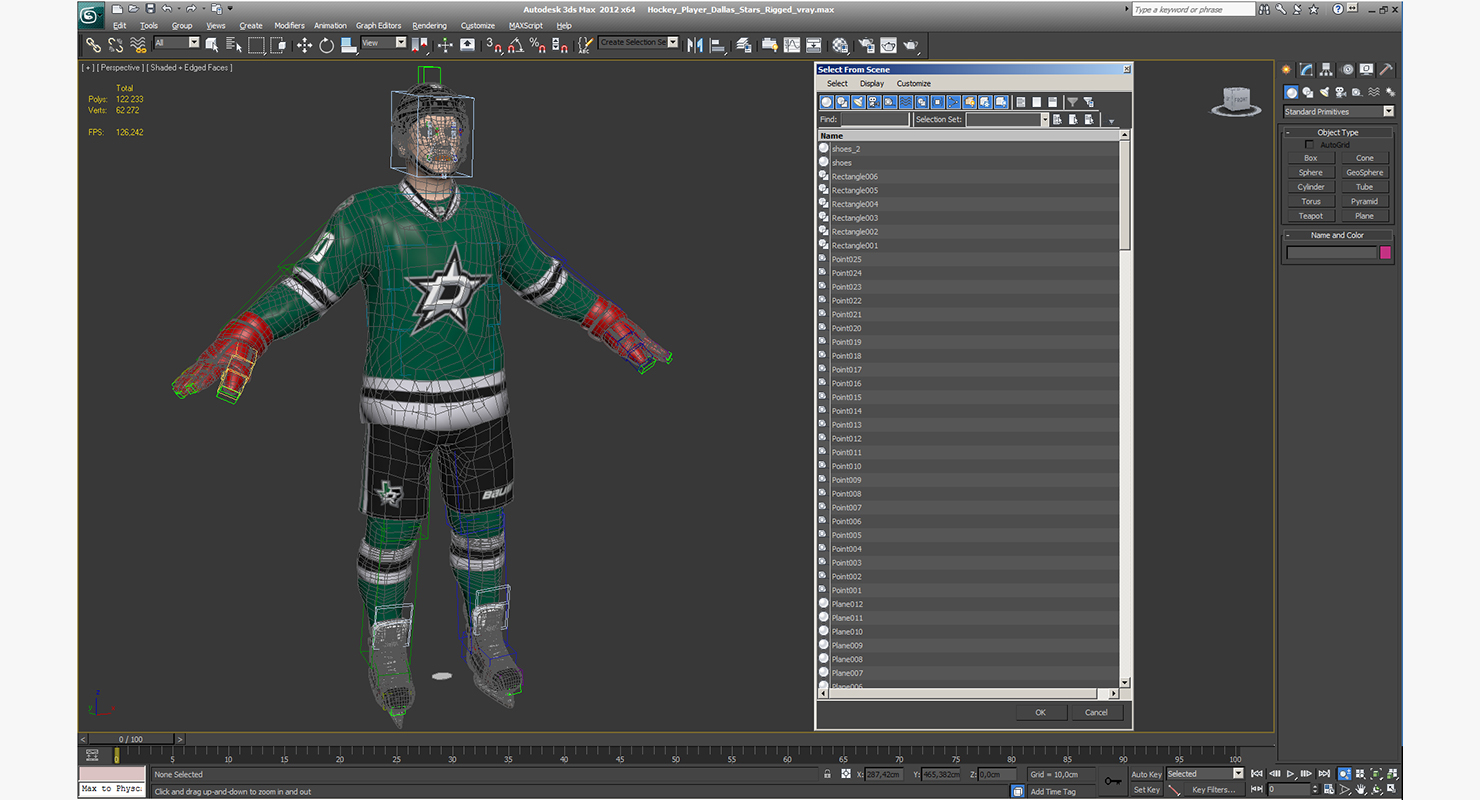Click the render teapot icon
Image resolution: width=1480 pixels, height=800 pixels.
click(911, 45)
